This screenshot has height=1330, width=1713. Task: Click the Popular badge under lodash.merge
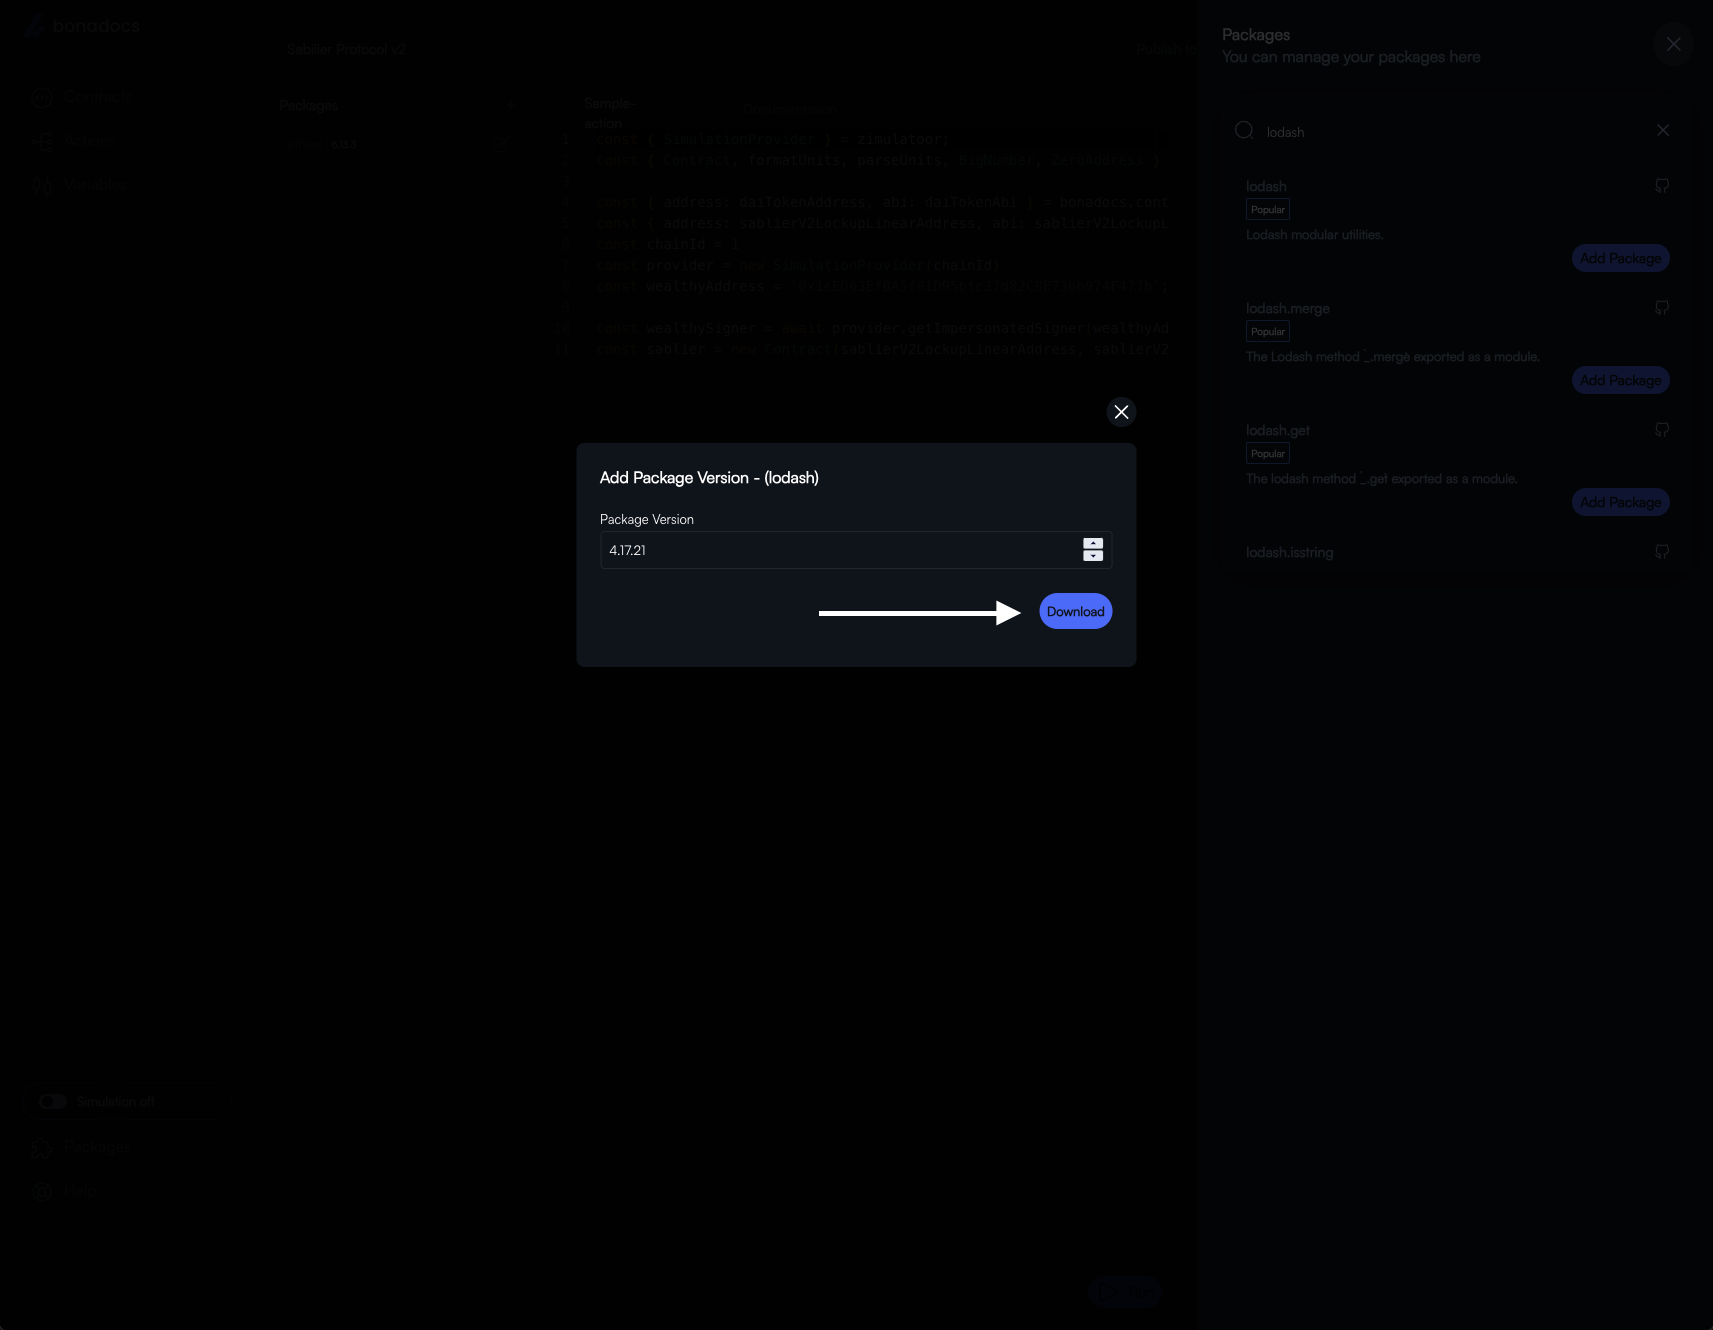click(x=1268, y=331)
